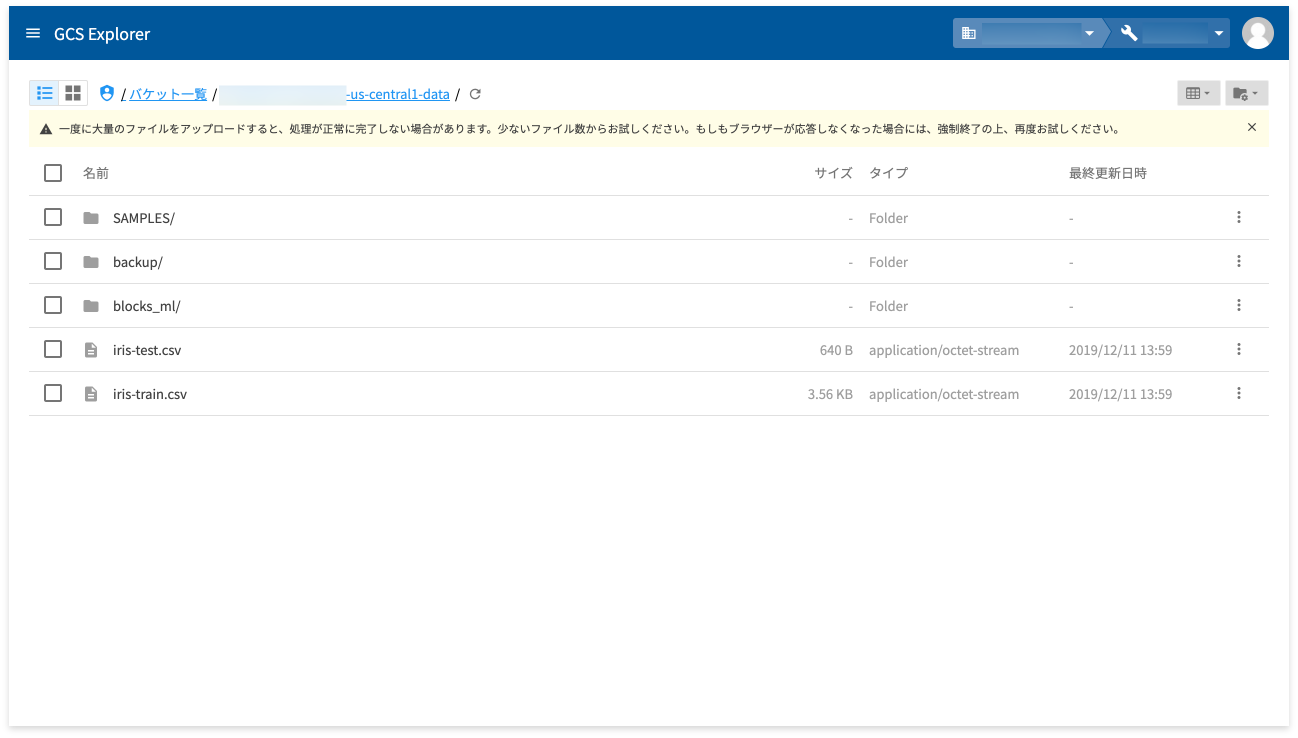
Task: Click the iris-train.csv file icon
Action: coord(91,394)
